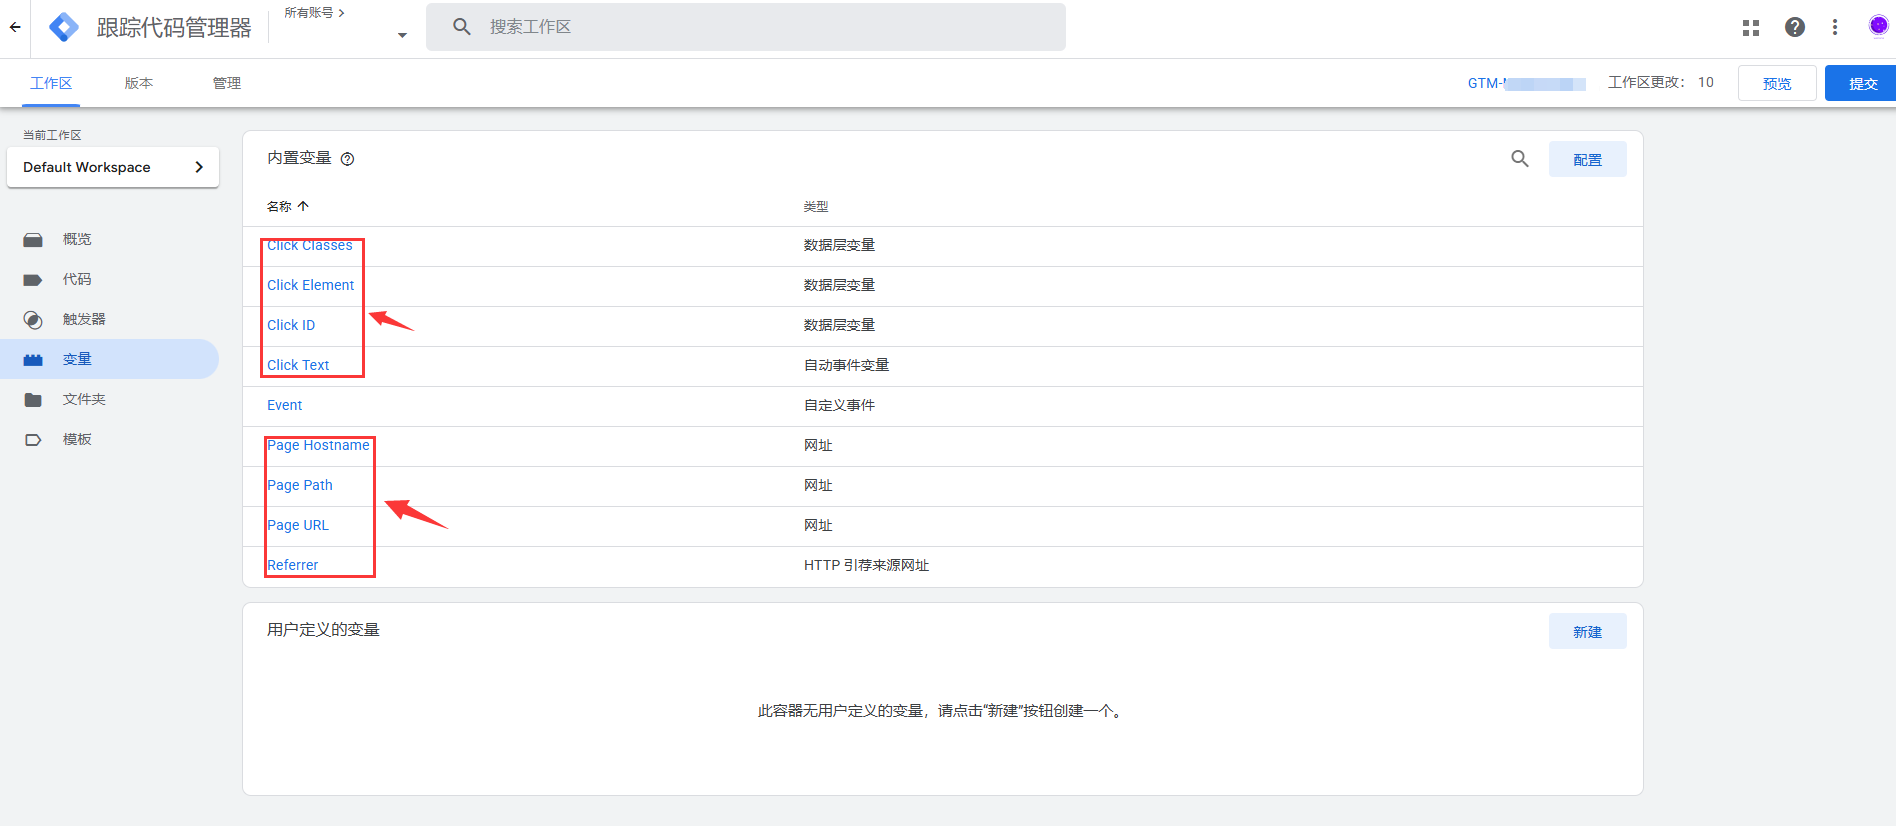Image resolution: width=1896 pixels, height=826 pixels.
Task: Click the 工作区更改: 10 indicator
Action: 1661,82
